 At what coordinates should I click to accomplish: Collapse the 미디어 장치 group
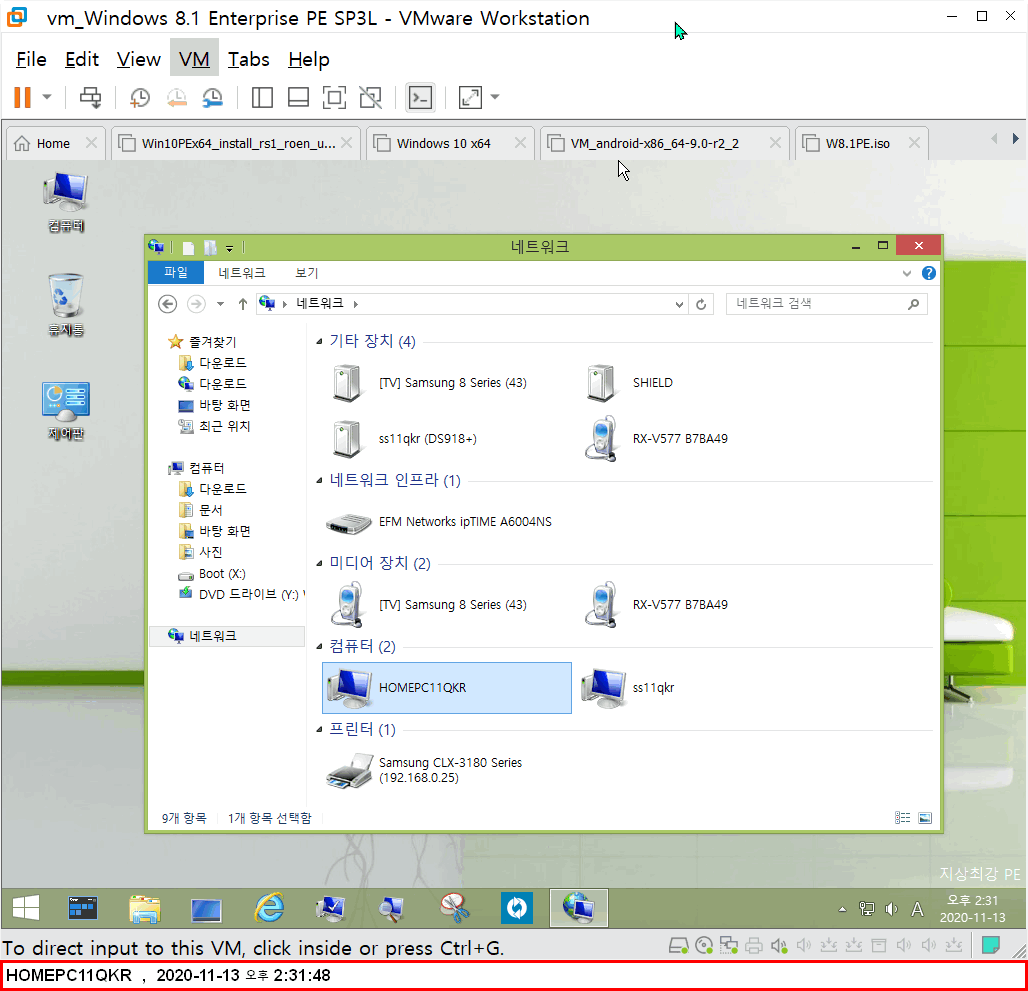pyautogui.click(x=319, y=564)
